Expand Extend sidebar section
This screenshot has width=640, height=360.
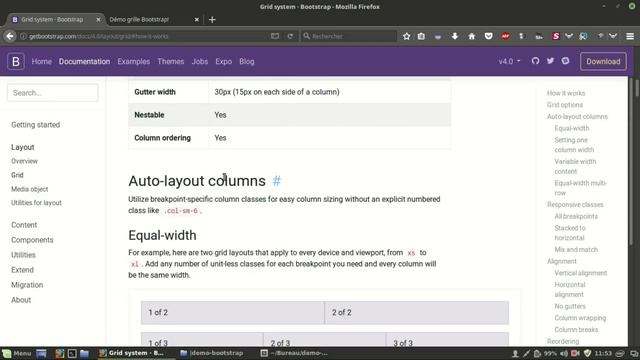coord(22,270)
